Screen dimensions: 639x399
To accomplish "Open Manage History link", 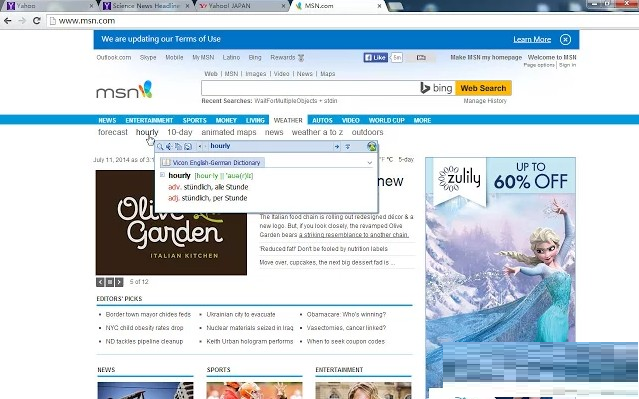I will click(485, 101).
